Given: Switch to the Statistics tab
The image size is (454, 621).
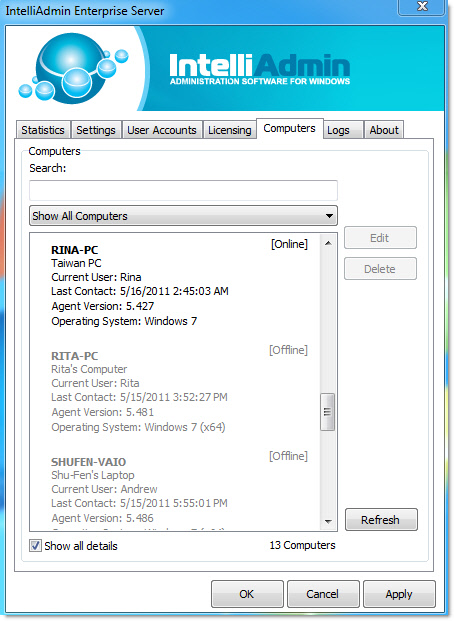Looking at the screenshot, I should (43, 130).
